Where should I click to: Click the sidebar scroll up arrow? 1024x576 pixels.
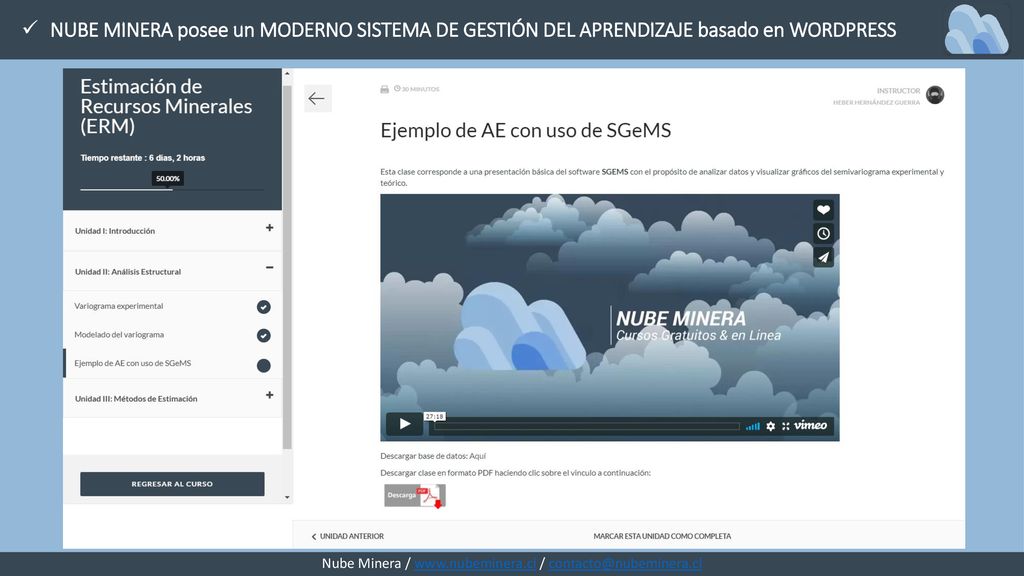pos(287,74)
